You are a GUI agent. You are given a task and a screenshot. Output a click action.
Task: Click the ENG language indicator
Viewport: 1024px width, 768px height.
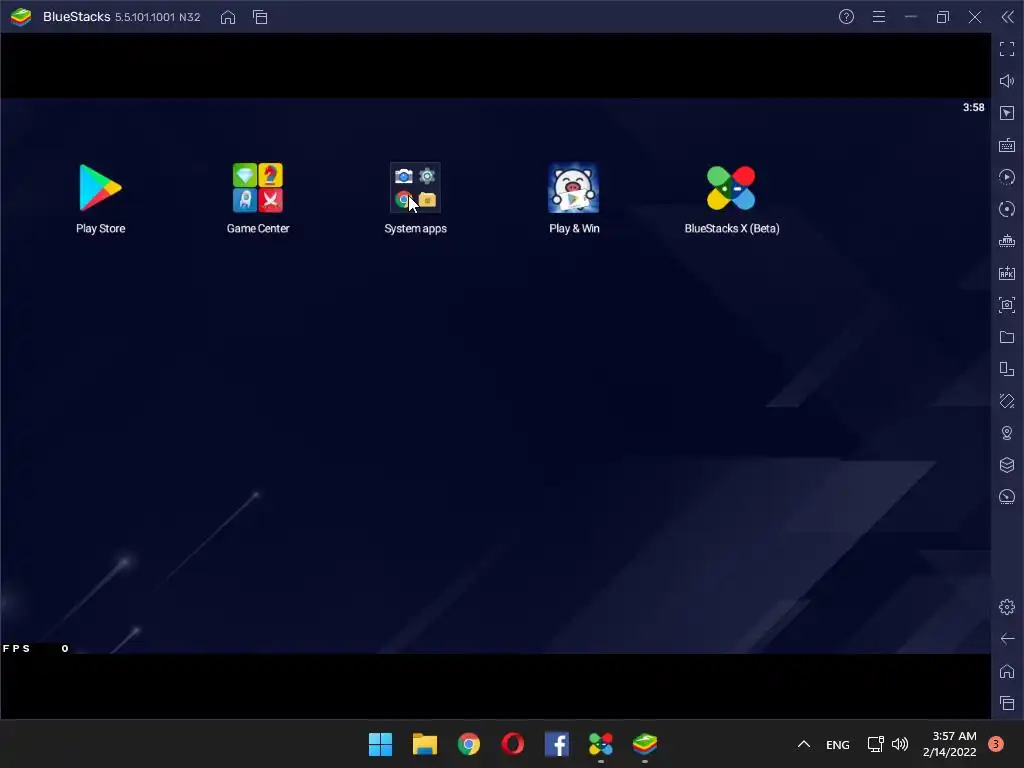tap(838, 744)
